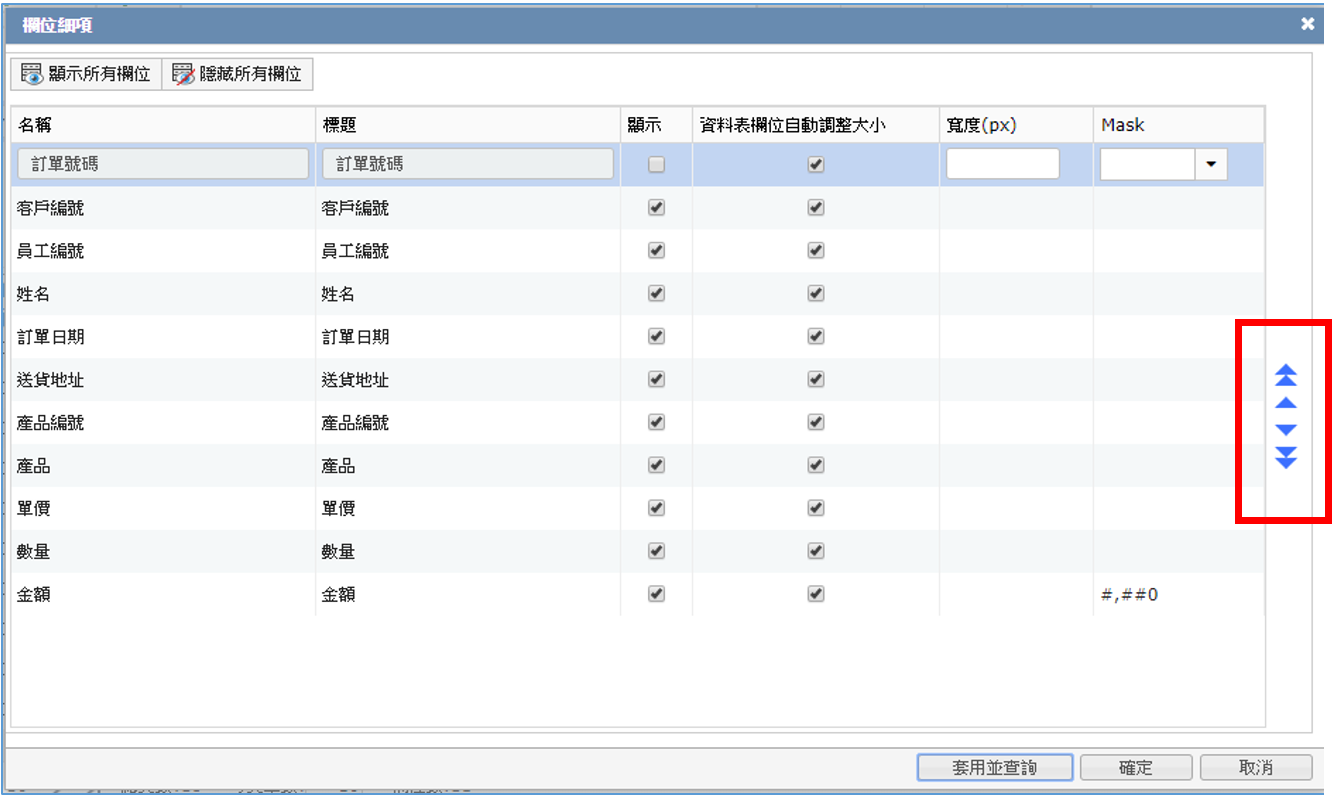Toggle 顯示 checkbox for 產品編號 row
The height and width of the screenshot is (799, 1335).
coord(656,423)
